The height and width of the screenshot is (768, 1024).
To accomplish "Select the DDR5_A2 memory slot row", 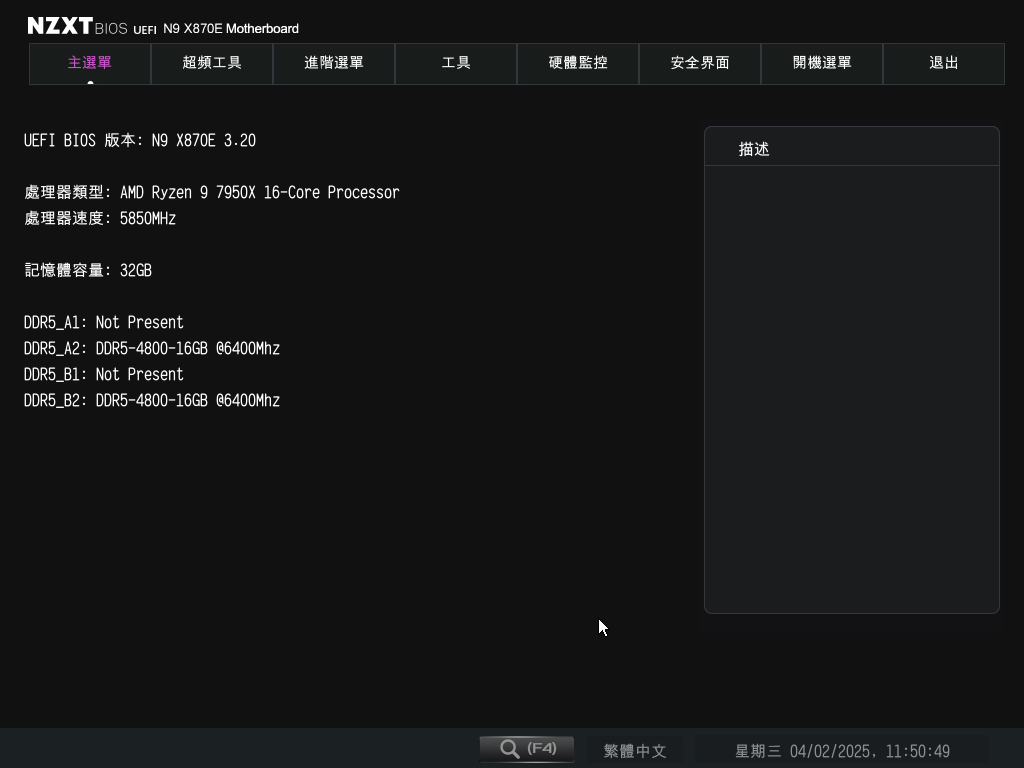I will (x=152, y=349).
